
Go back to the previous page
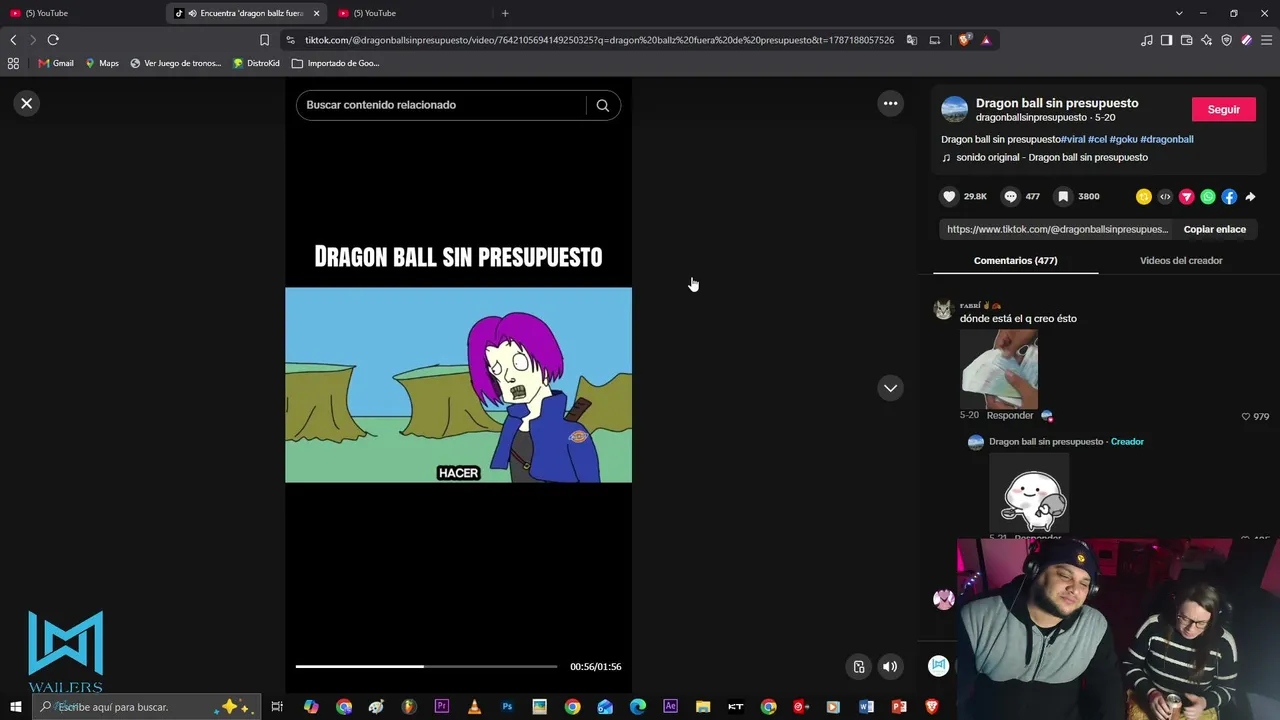[13, 40]
